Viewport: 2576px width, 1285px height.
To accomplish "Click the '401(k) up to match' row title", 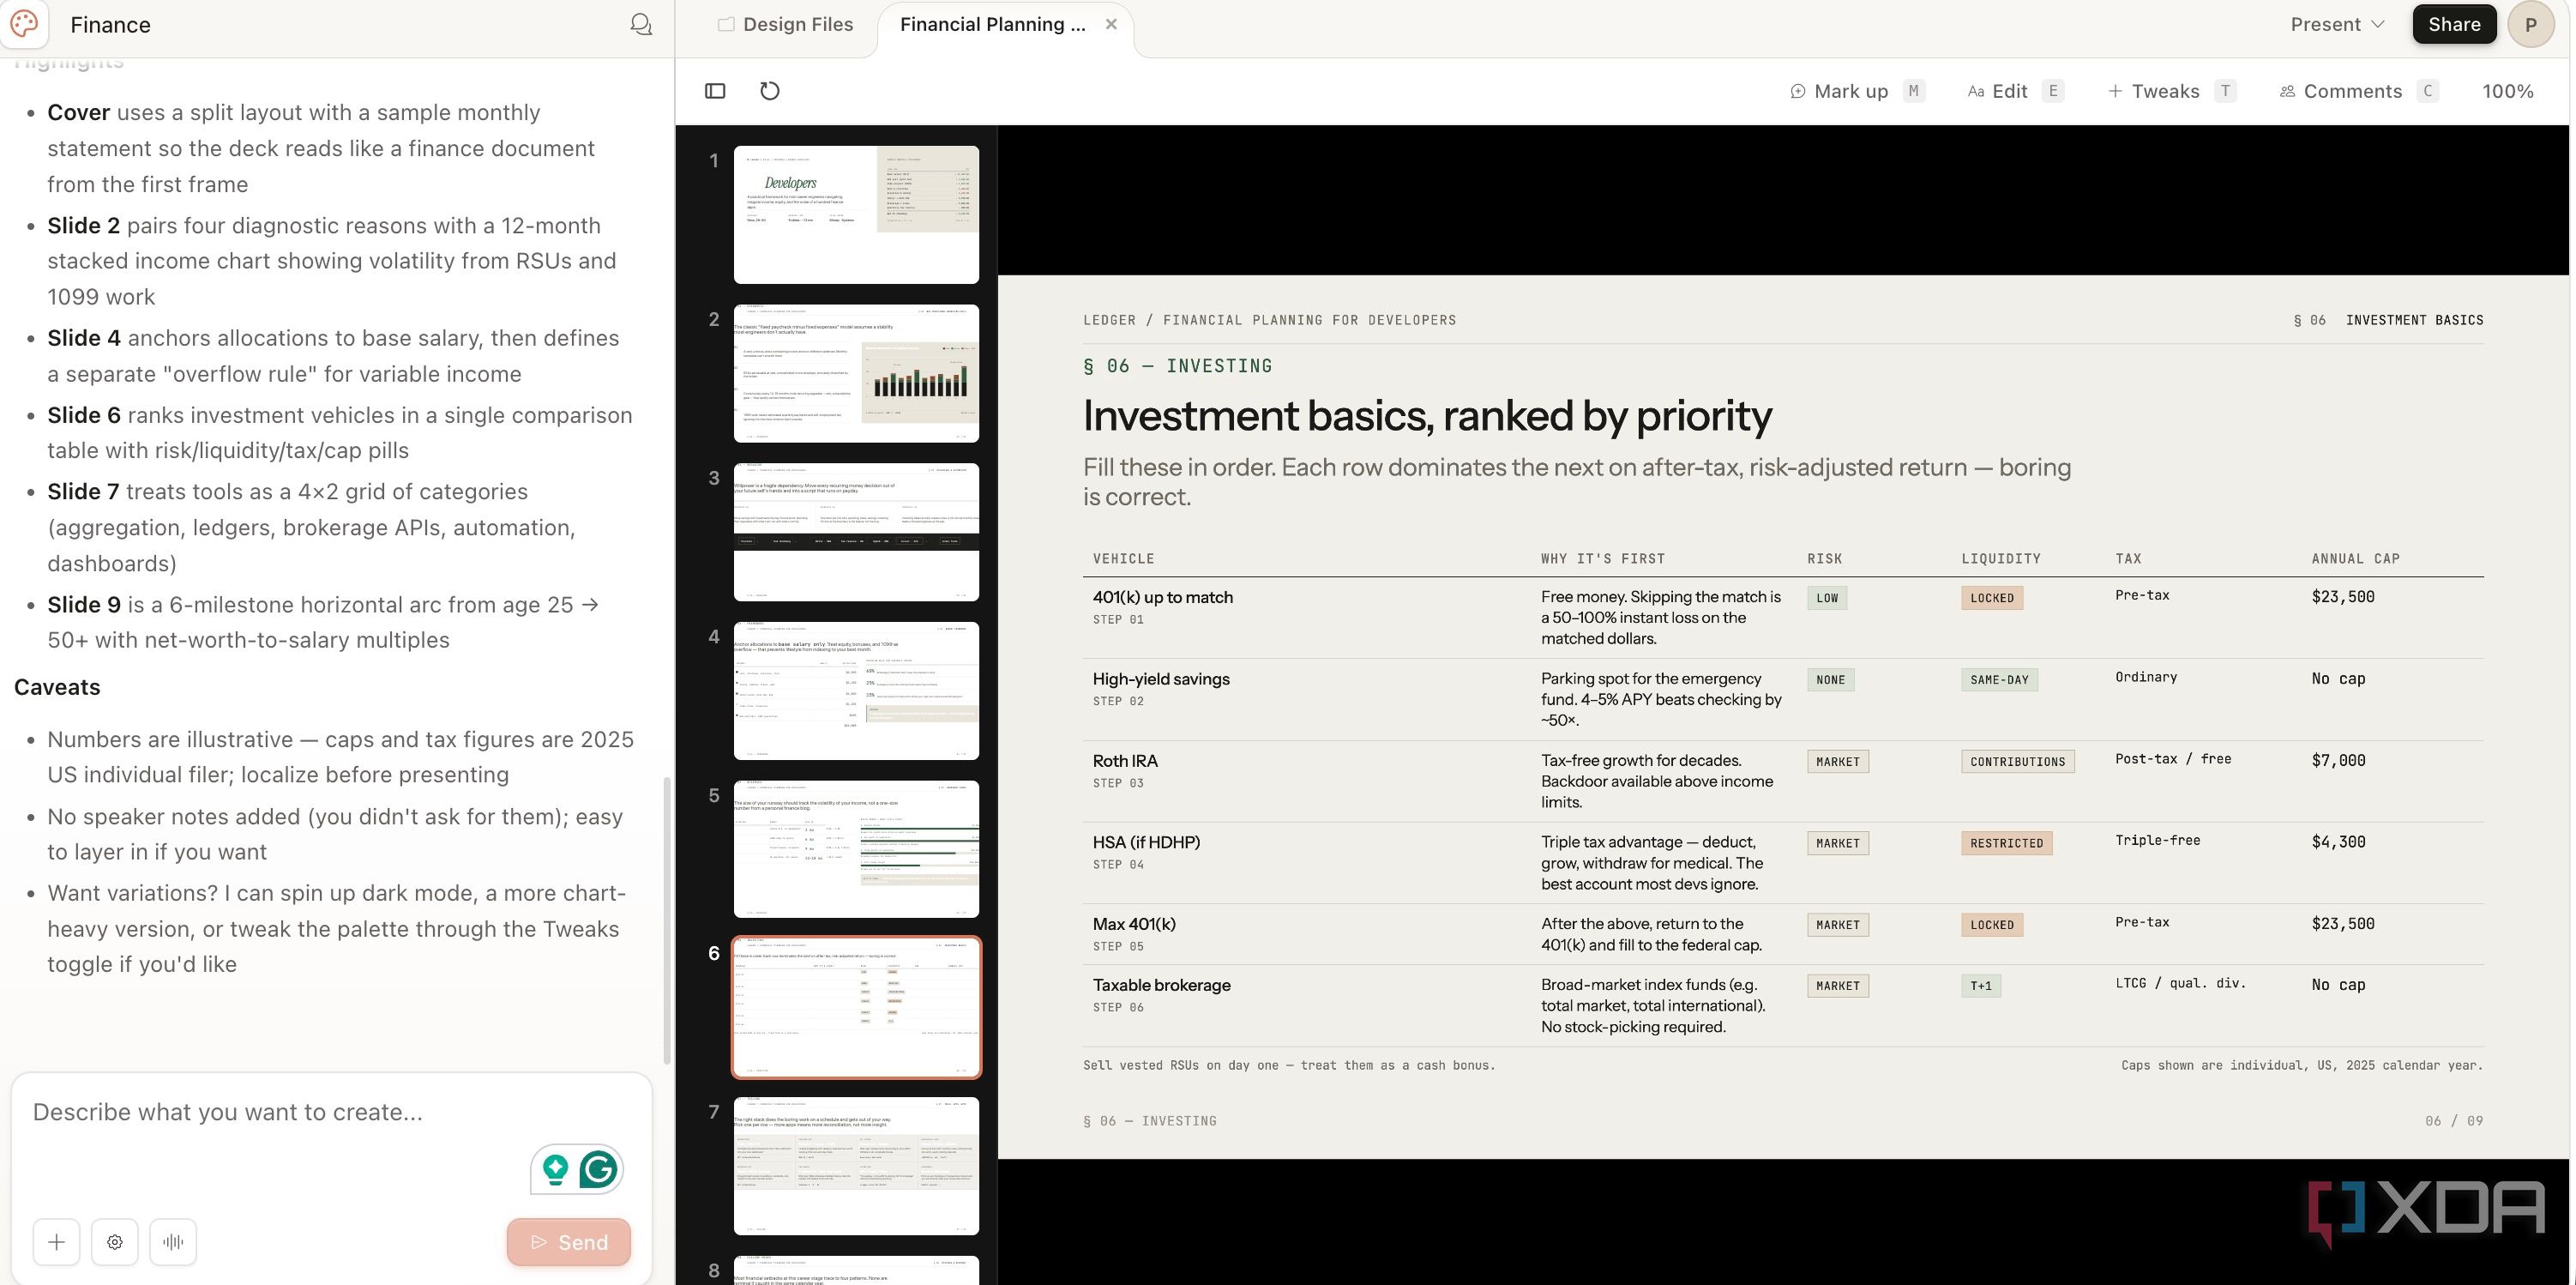I will tap(1162, 597).
